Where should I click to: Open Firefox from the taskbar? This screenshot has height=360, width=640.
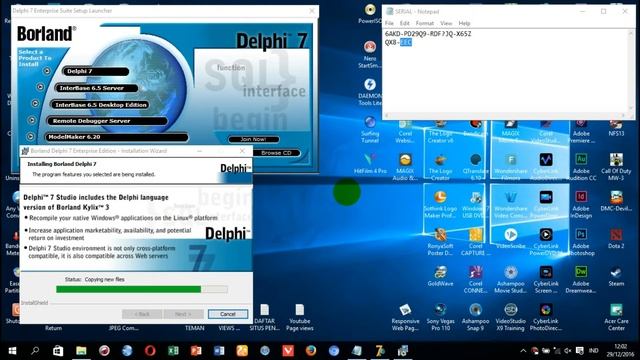311,351
